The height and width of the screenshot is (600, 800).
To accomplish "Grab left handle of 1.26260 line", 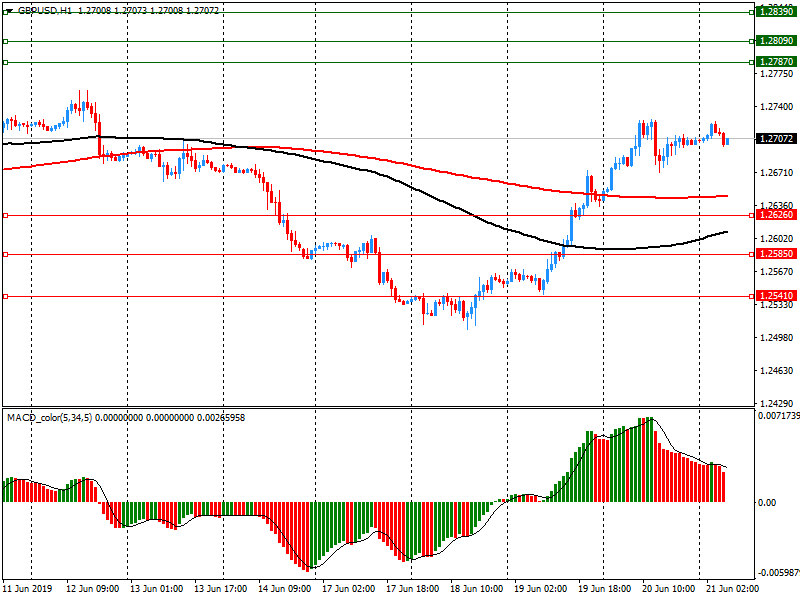I will 6,216.
